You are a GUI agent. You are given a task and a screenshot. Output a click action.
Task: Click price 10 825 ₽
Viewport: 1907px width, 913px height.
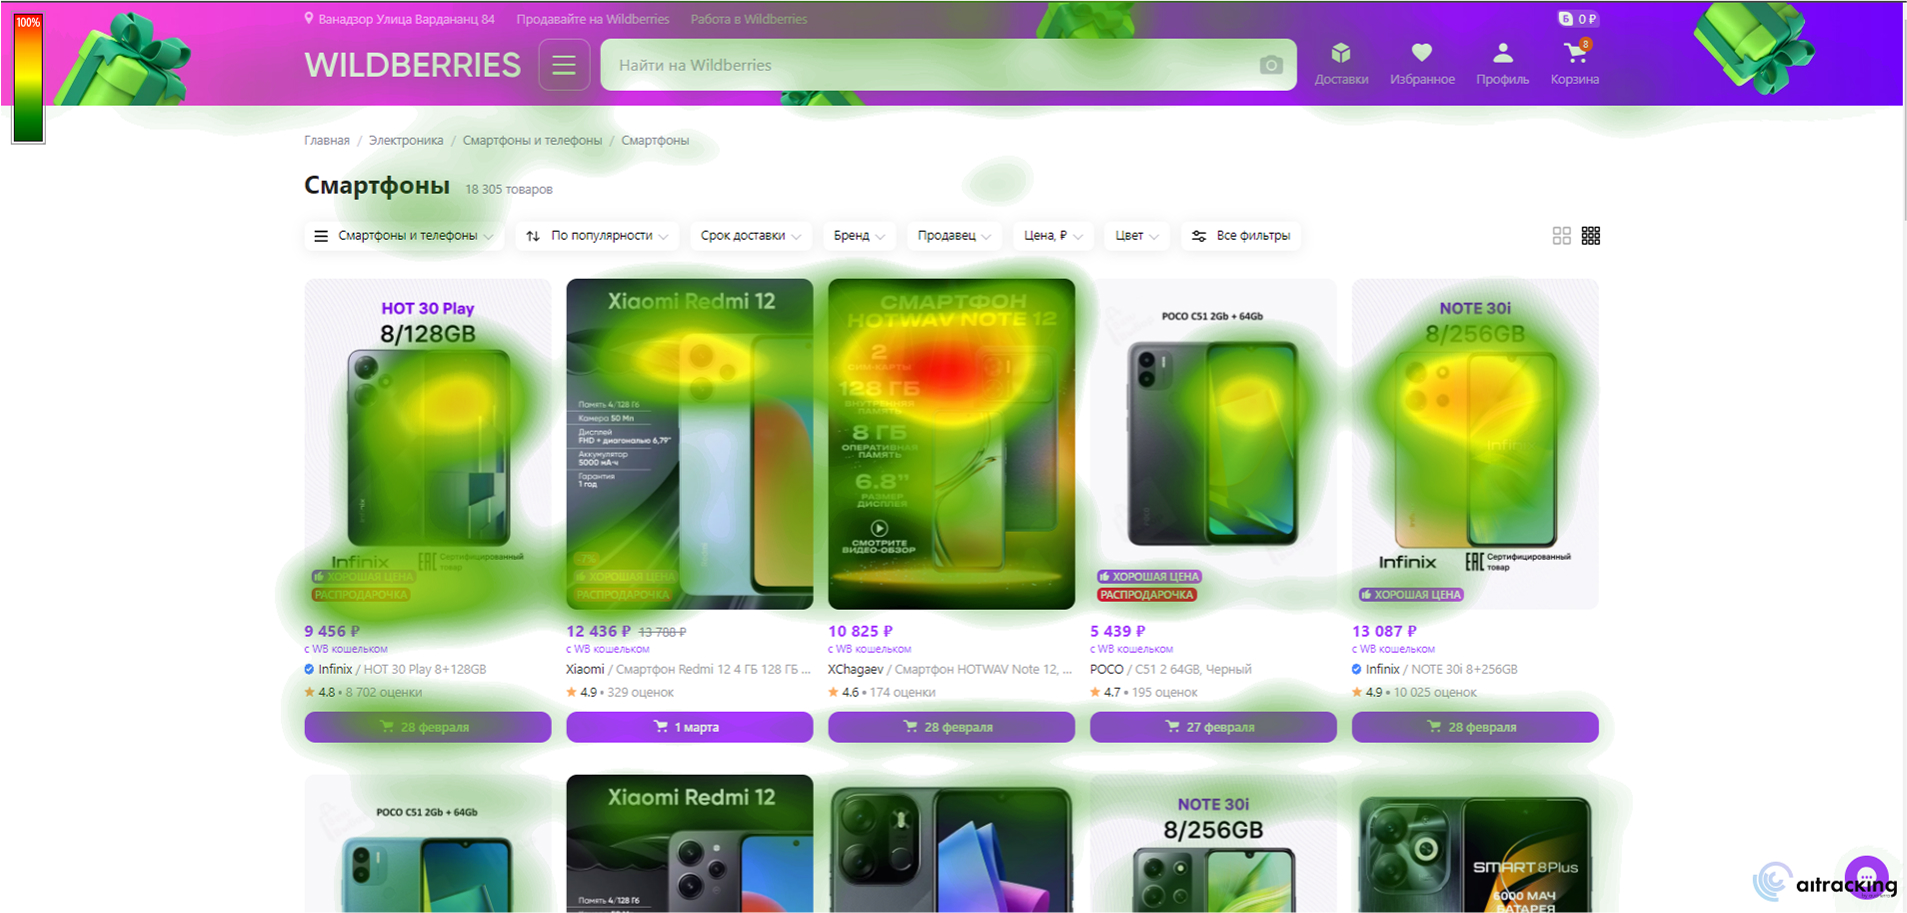tap(861, 631)
